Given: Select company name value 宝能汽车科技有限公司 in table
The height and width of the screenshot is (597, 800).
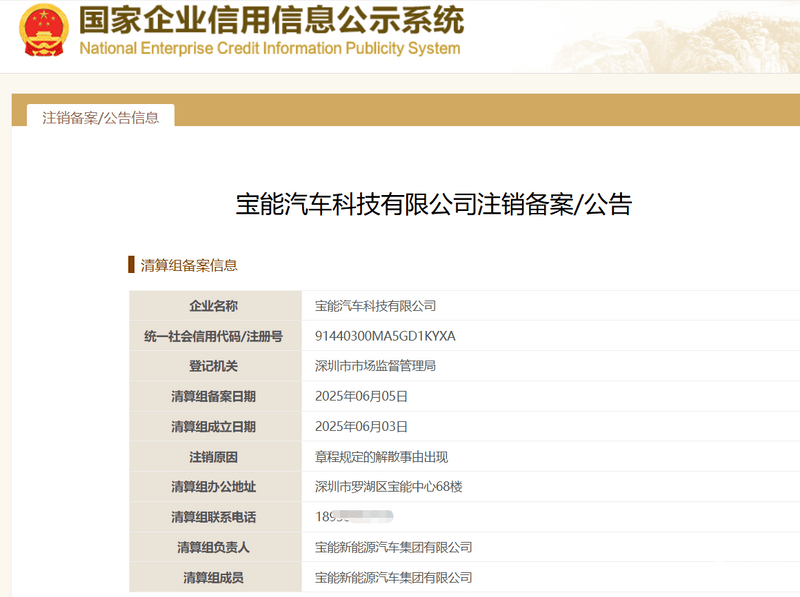Looking at the screenshot, I should (x=376, y=306).
